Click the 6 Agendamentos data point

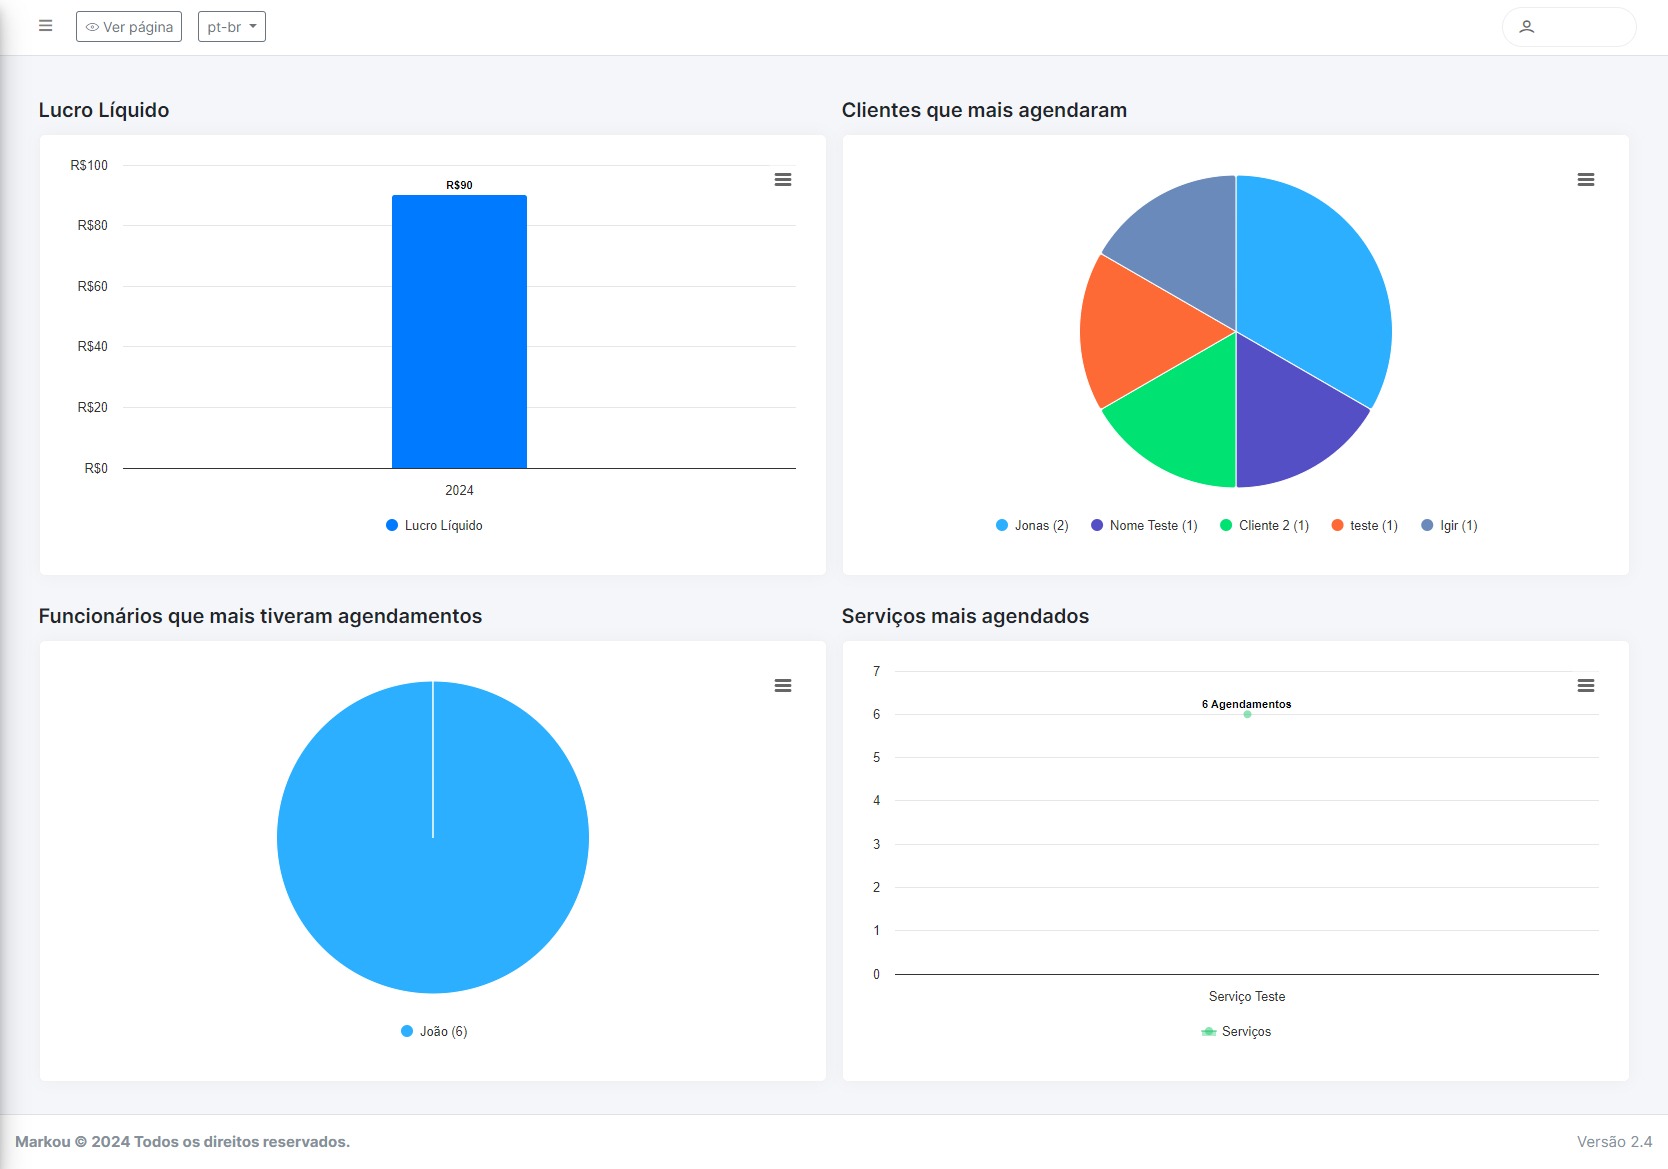1247,714
